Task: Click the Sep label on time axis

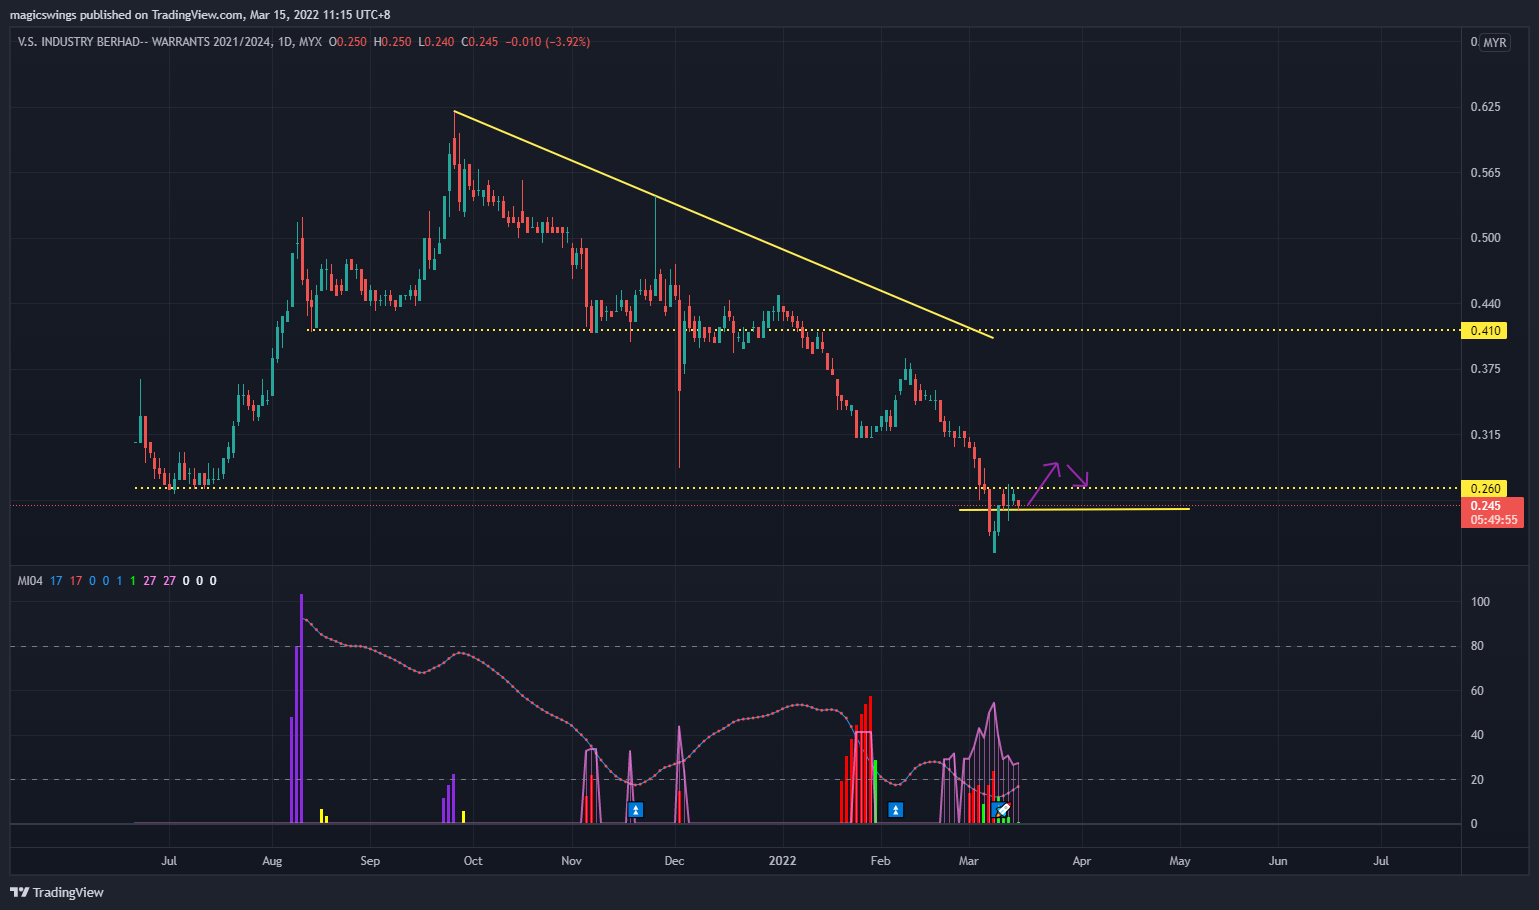Action: point(370,861)
